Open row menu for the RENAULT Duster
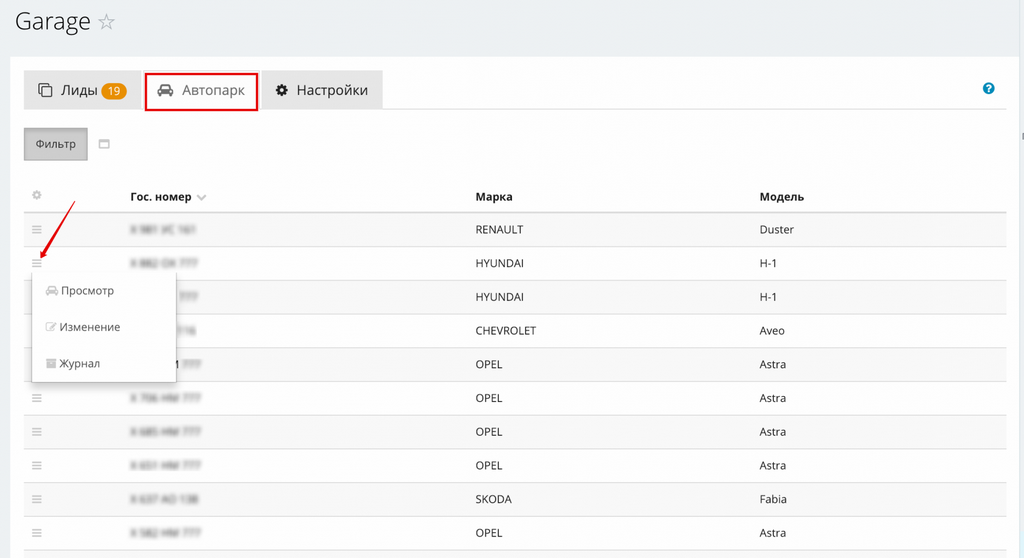 tap(37, 229)
